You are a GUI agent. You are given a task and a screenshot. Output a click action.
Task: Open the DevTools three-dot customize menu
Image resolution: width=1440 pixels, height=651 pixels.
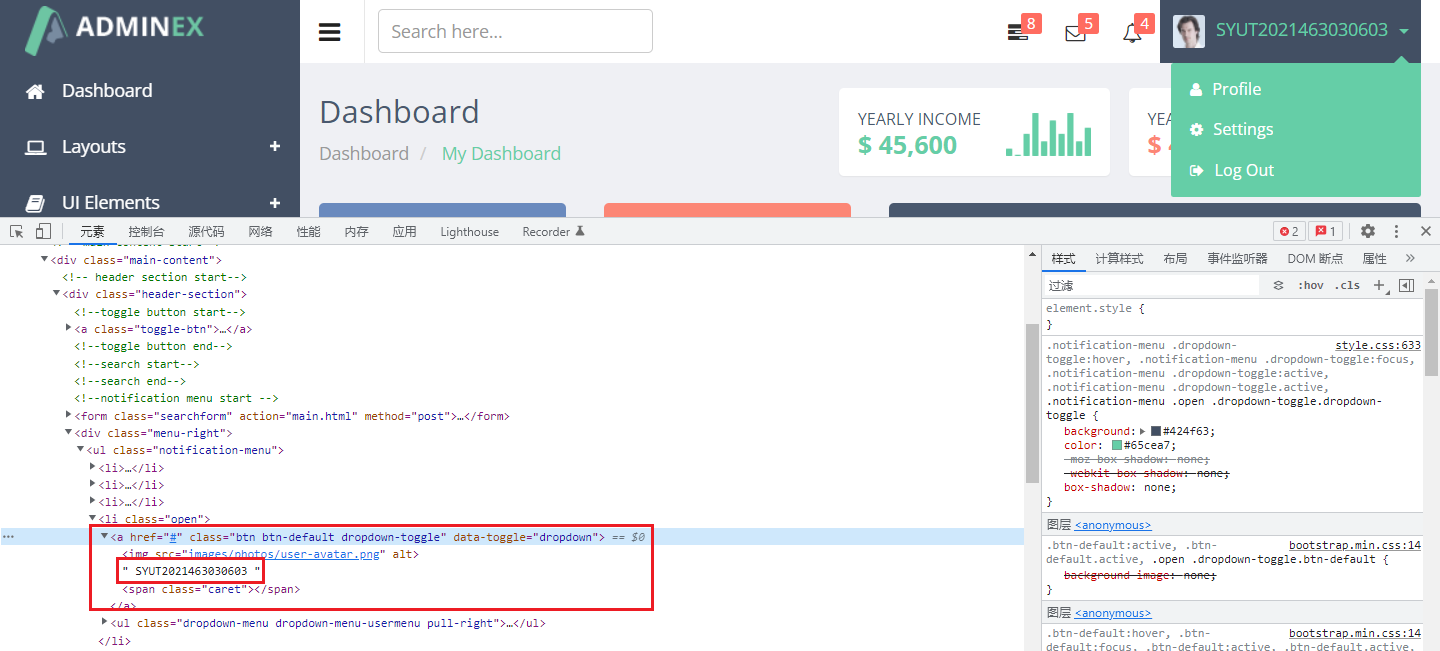pos(1397,231)
